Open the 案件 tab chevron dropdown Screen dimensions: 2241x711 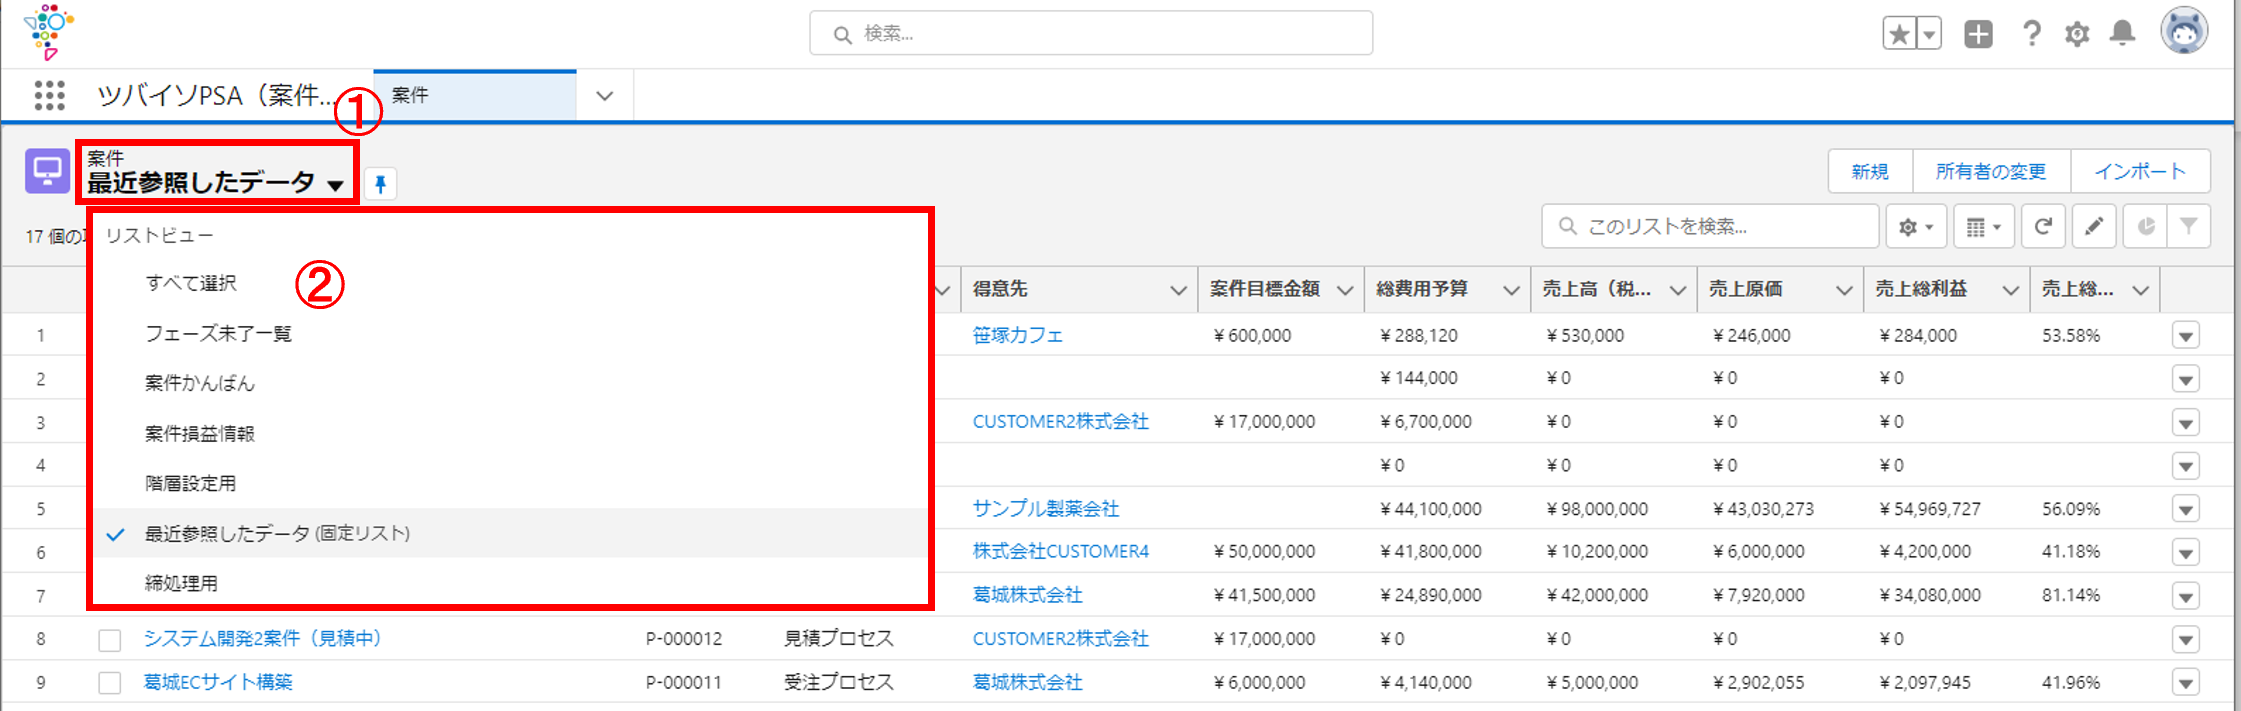point(604,96)
